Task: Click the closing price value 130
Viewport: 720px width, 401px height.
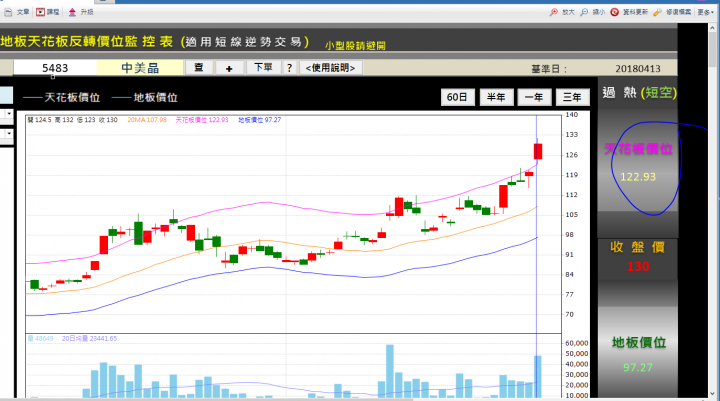Action: 638,266
